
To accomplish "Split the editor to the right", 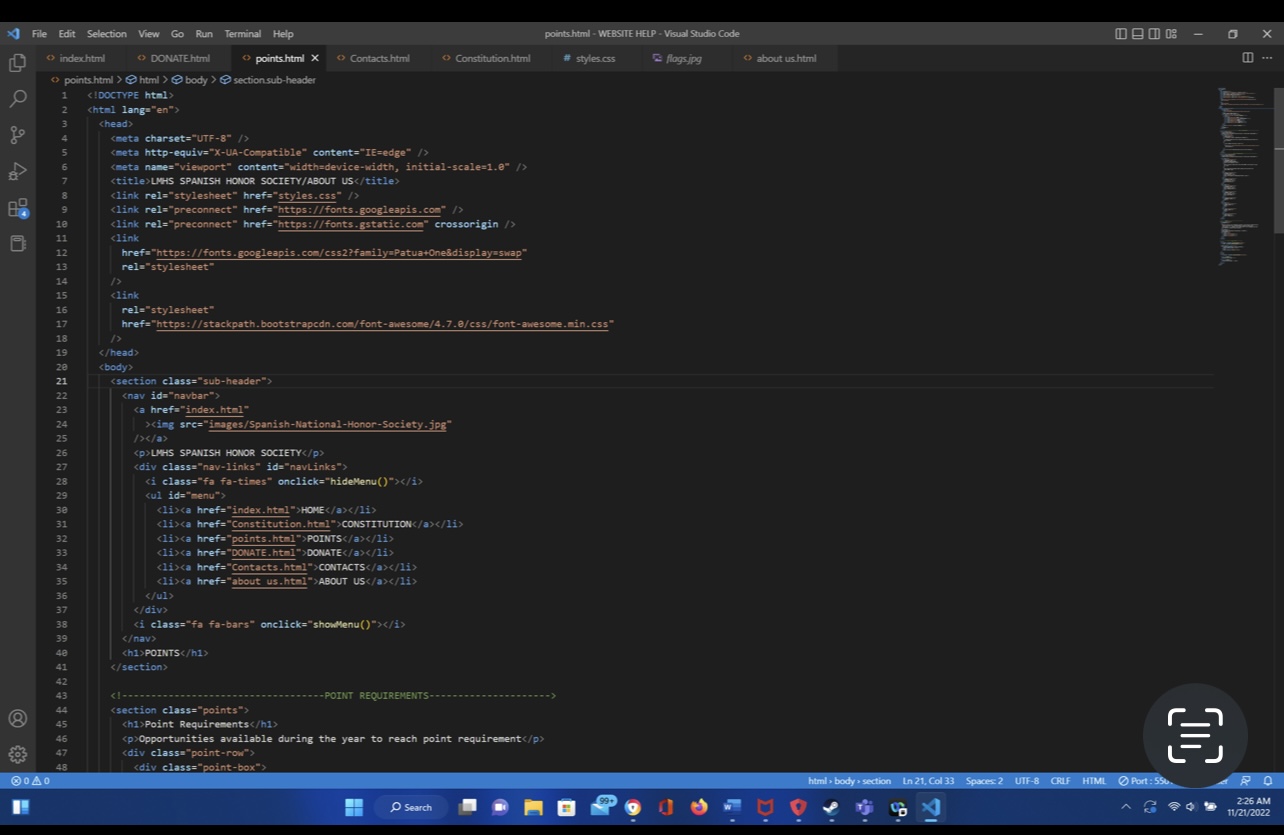I will tap(1248, 58).
